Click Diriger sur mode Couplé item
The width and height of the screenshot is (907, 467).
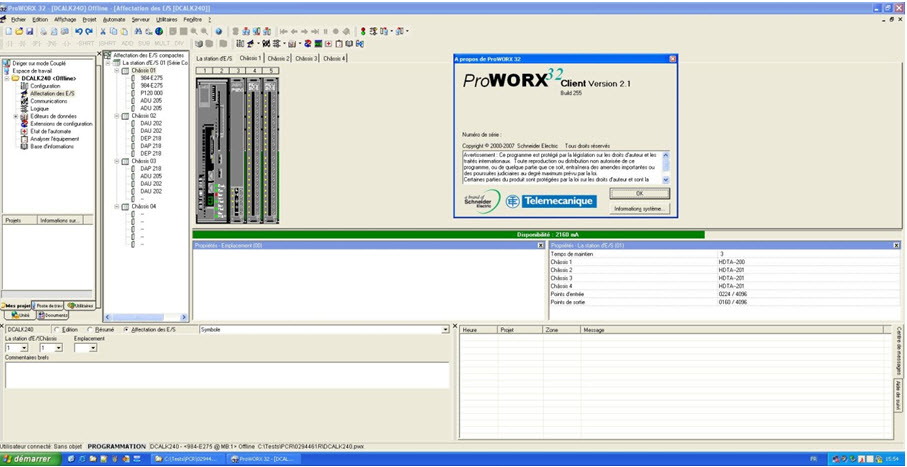[x=39, y=63]
